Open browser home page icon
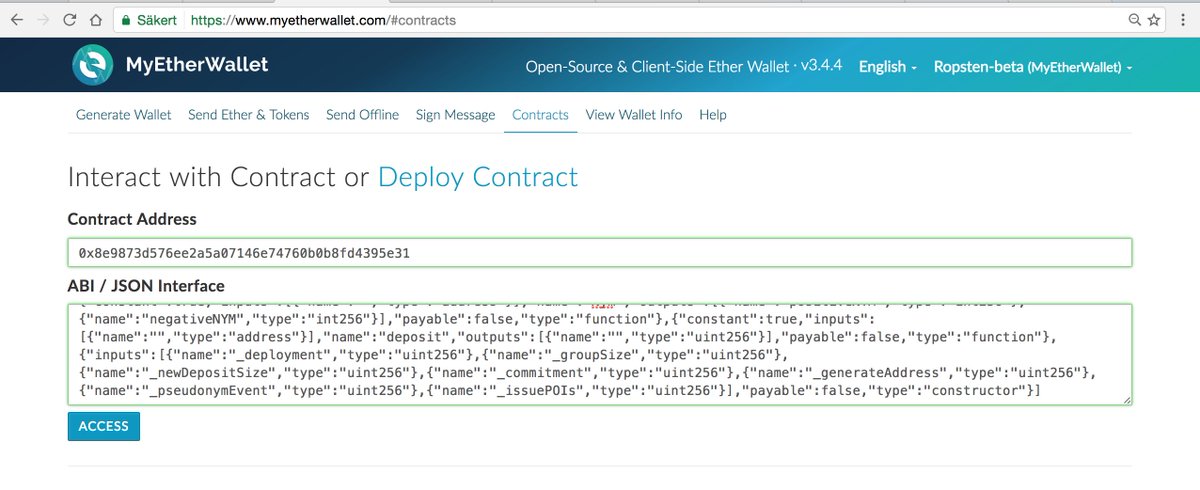The image size is (1200, 490). [94, 19]
